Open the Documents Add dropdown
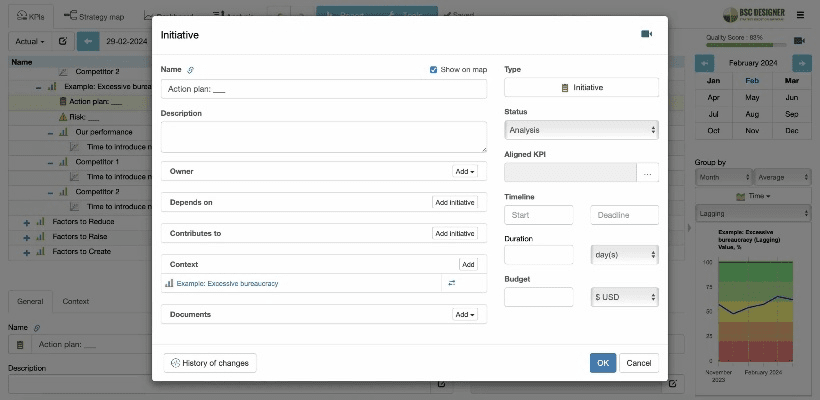 [x=465, y=314]
